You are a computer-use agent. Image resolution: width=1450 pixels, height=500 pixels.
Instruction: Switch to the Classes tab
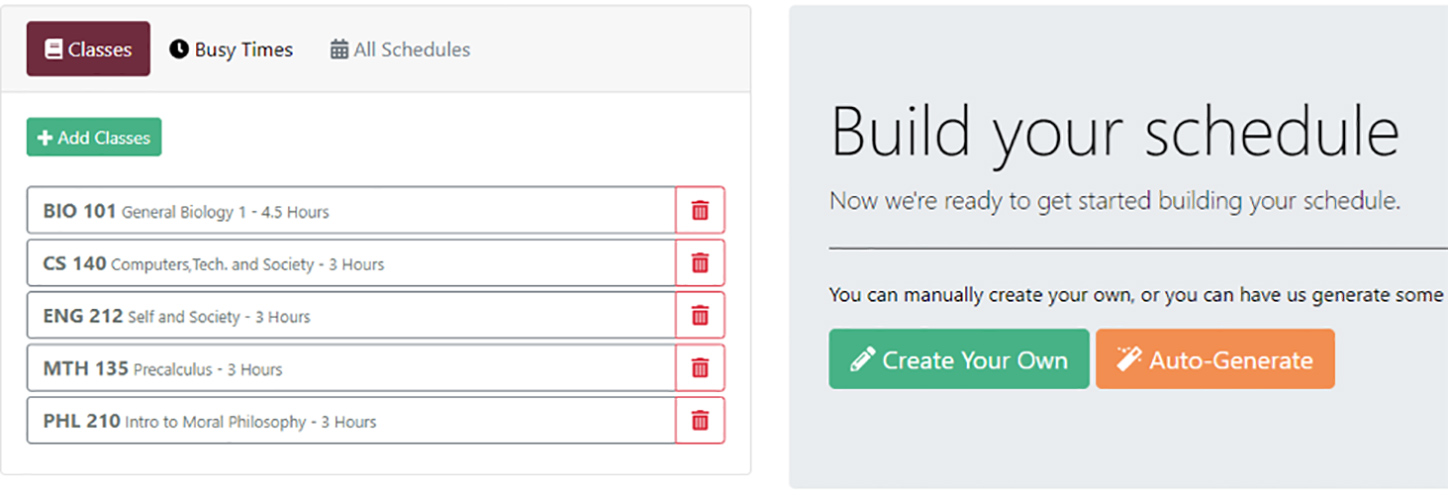coord(88,49)
